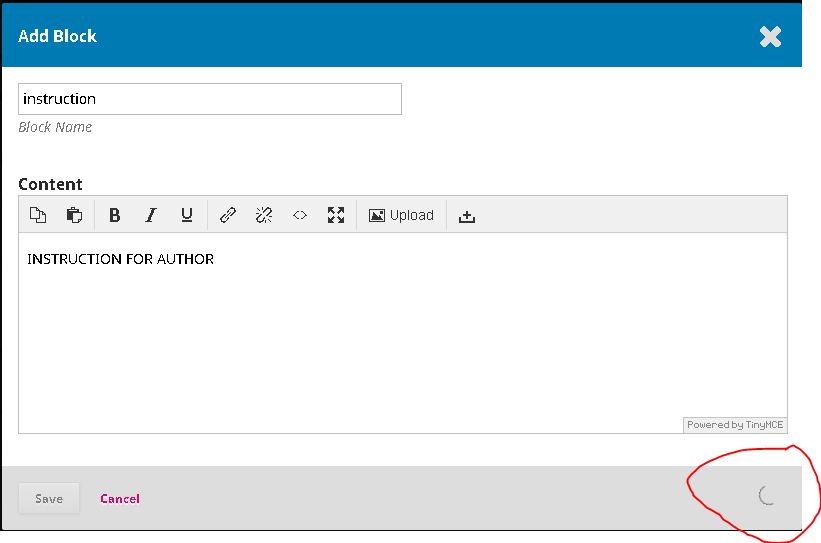This screenshot has height=543, width=821.
Task: Click the Cancel link
Action: pos(120,498)
